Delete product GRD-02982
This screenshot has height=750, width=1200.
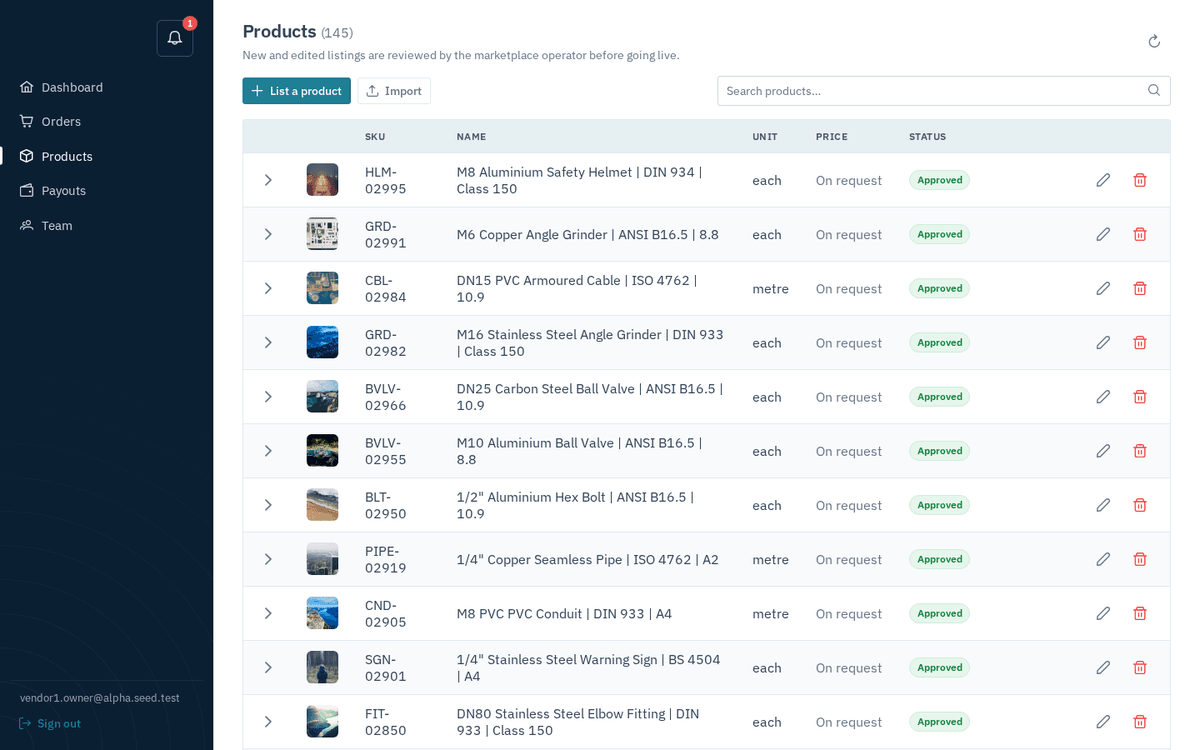click(1140, 342)
